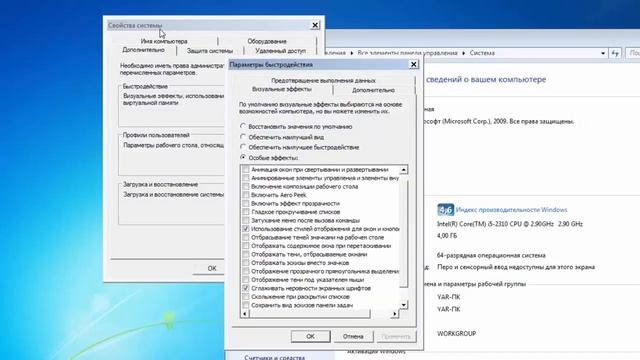Click the Control Panel search field
Screen dimensions: 640x360
[633, 53]
